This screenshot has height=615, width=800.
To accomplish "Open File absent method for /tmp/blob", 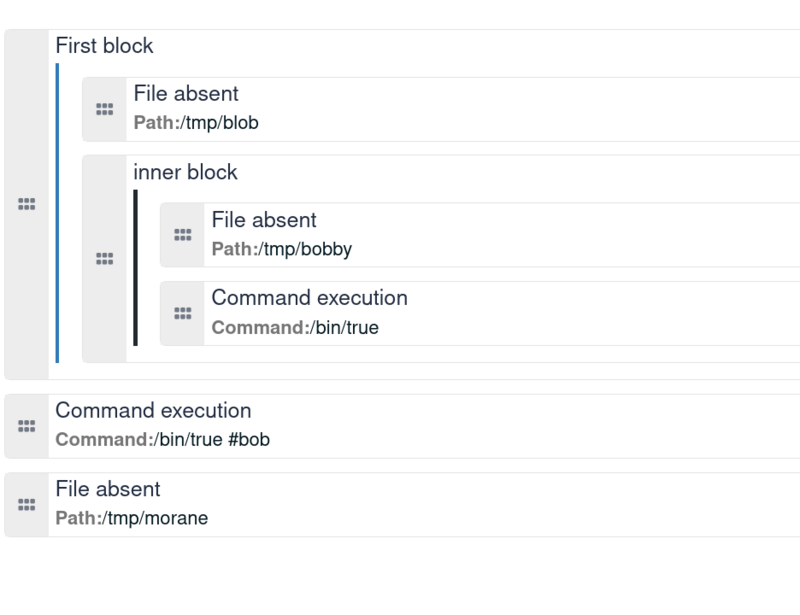I will (186, 93).
